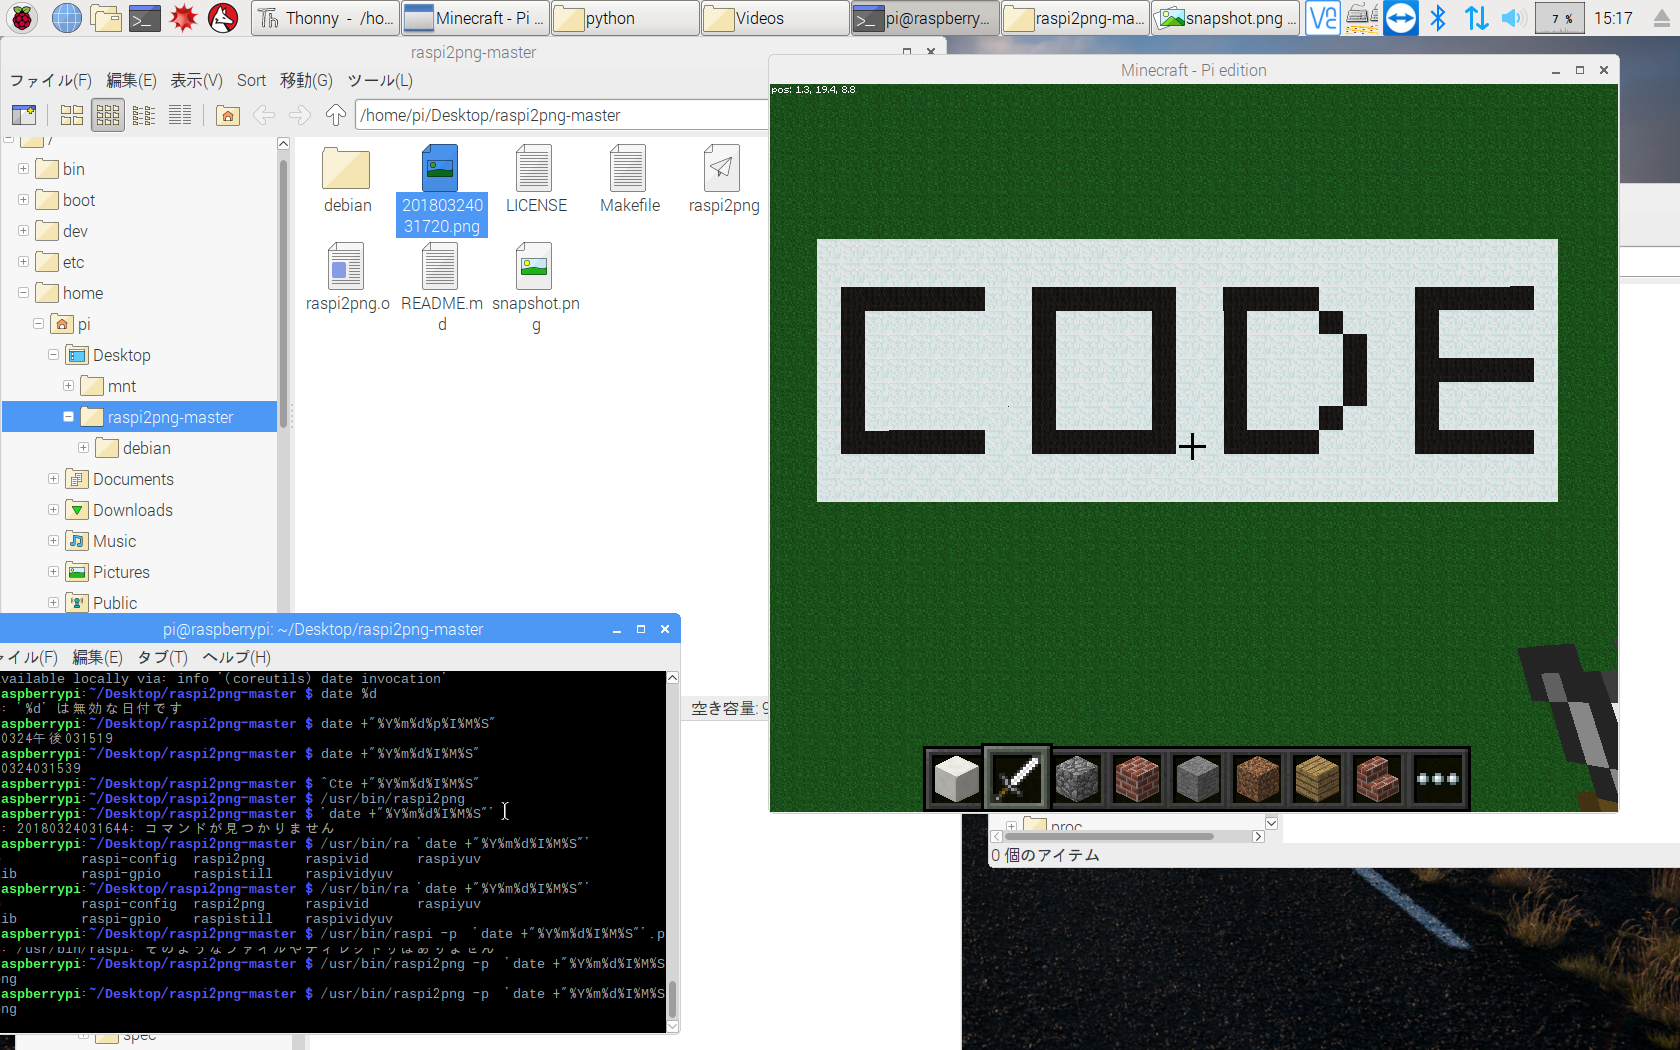This screenshot has height=1050, width=1680.
Task: Open the TeamViewer tray icon
Action: pos(1401,18)
